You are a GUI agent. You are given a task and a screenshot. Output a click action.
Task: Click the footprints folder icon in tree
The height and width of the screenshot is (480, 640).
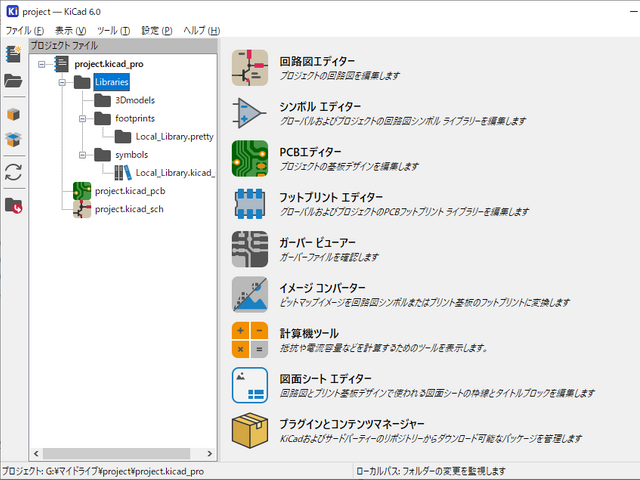coord(102,118)
